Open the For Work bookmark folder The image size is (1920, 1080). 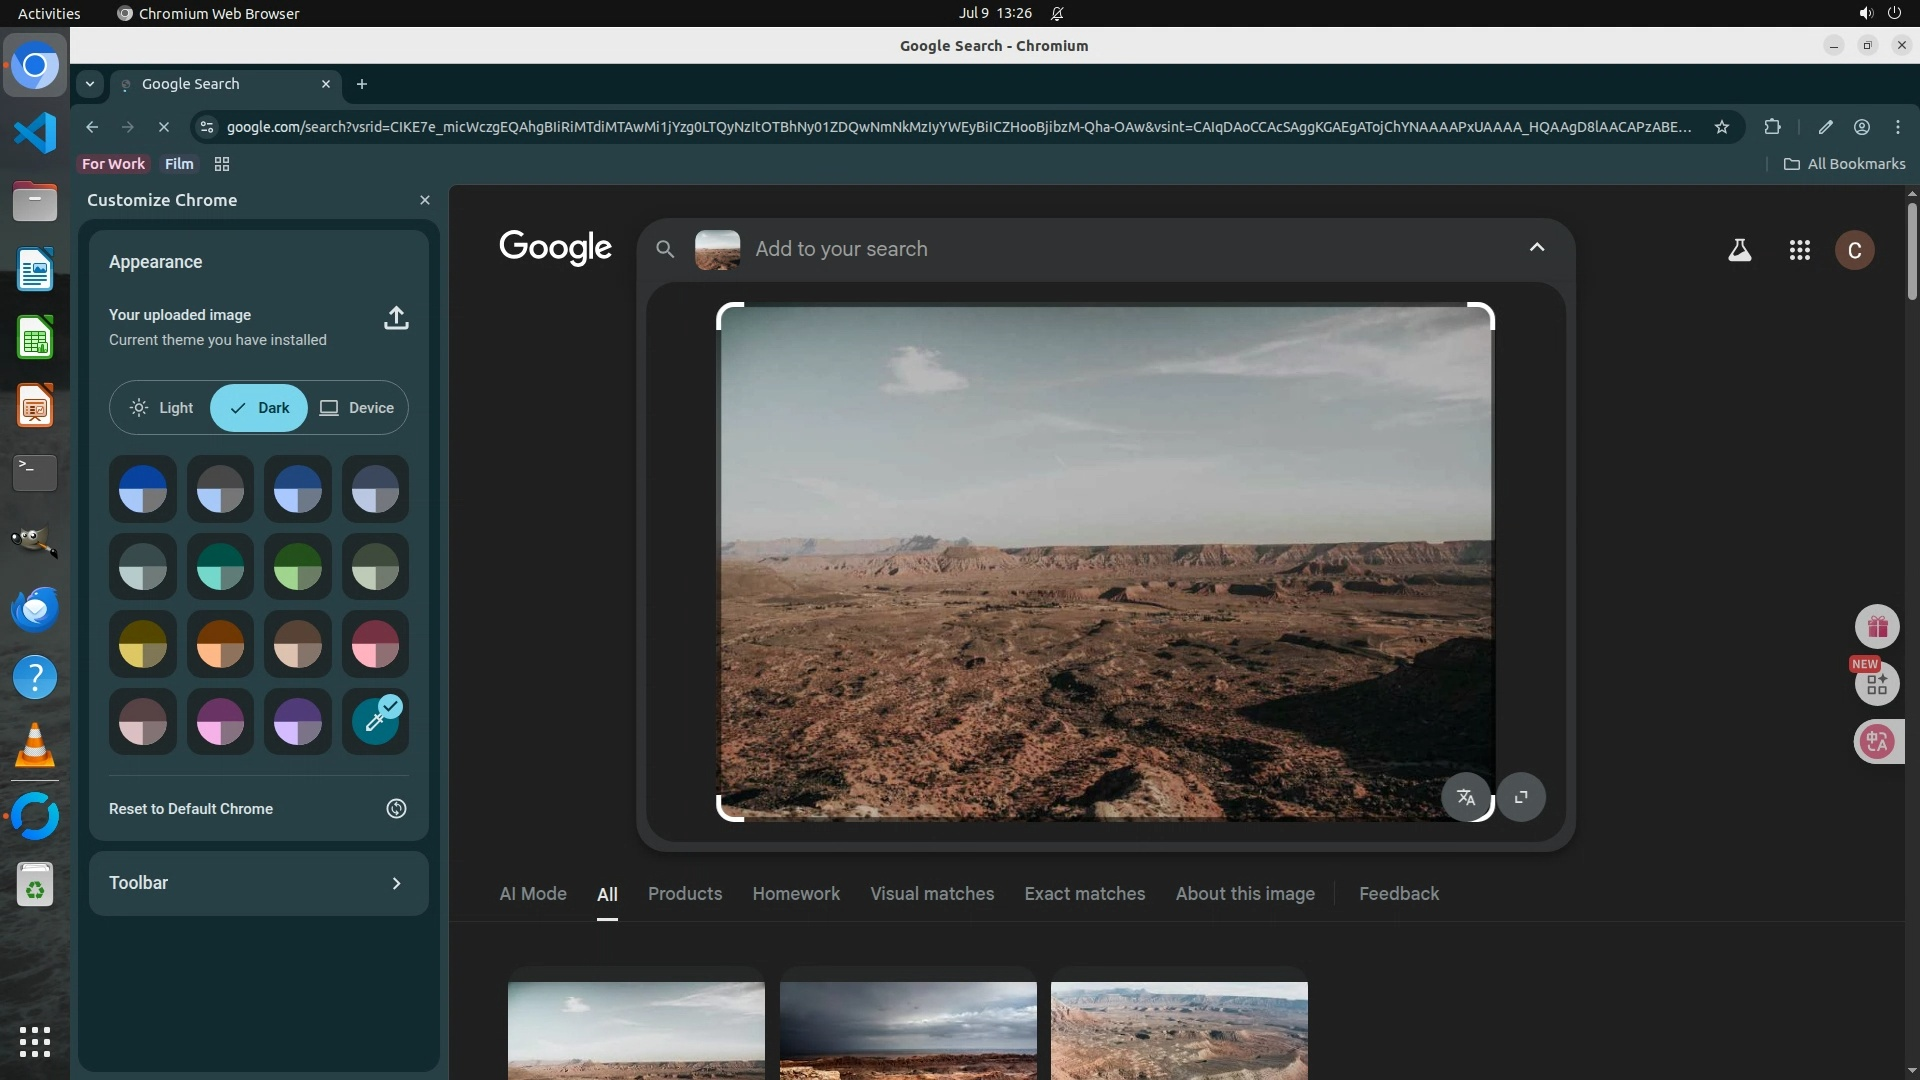pyautogui.click(x=113, y=164)
